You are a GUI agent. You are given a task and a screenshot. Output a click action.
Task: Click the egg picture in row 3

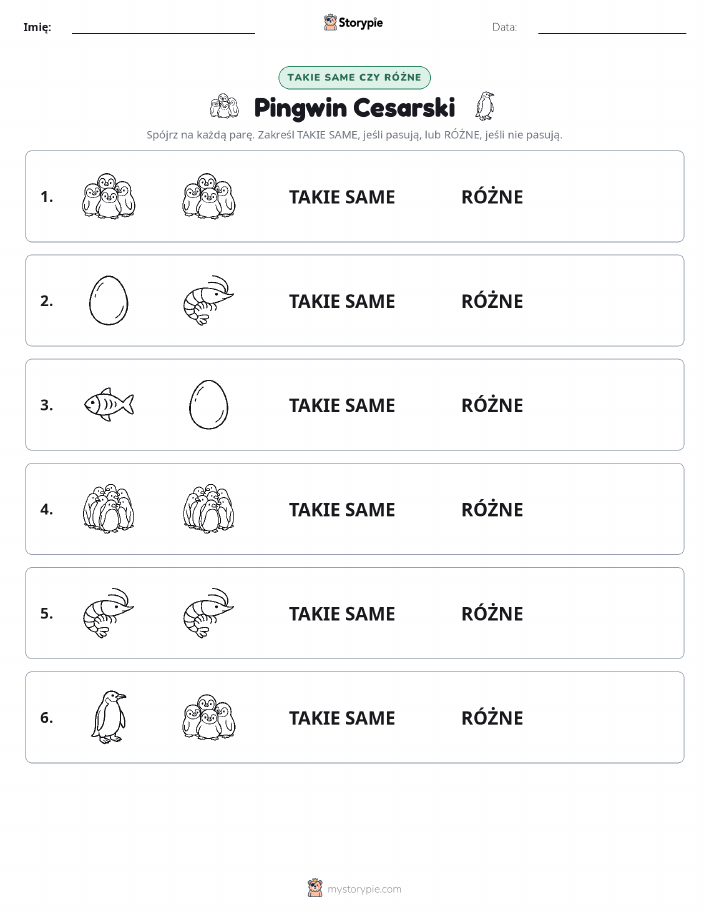click(x=208, y=405)
